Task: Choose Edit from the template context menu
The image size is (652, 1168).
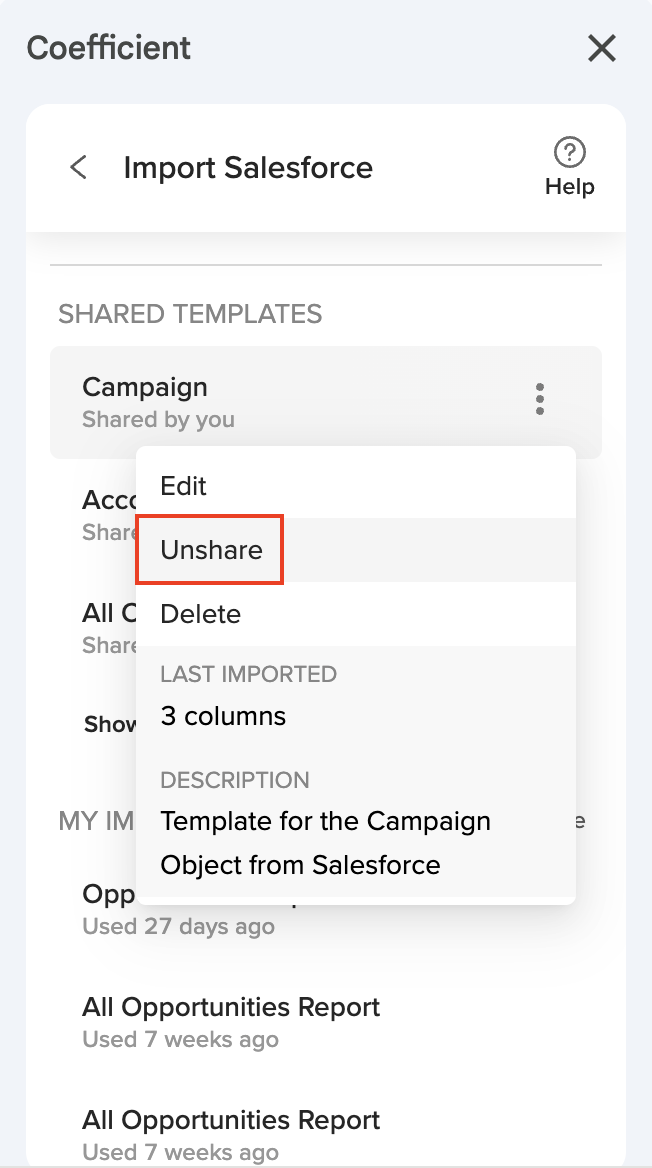Action: click(184, 486)
